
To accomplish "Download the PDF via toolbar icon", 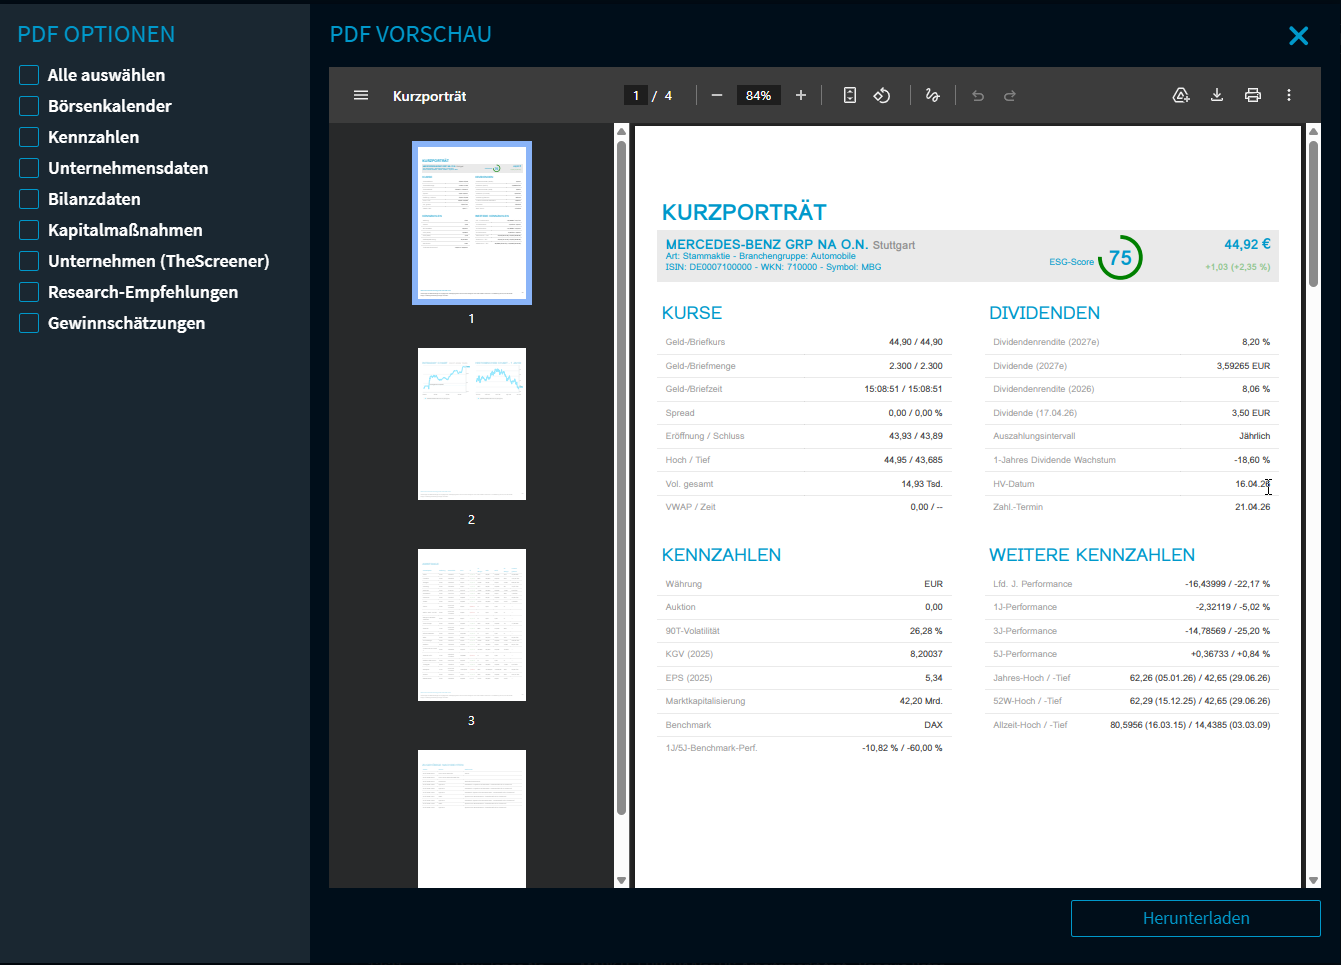I will pos(1217,95).
